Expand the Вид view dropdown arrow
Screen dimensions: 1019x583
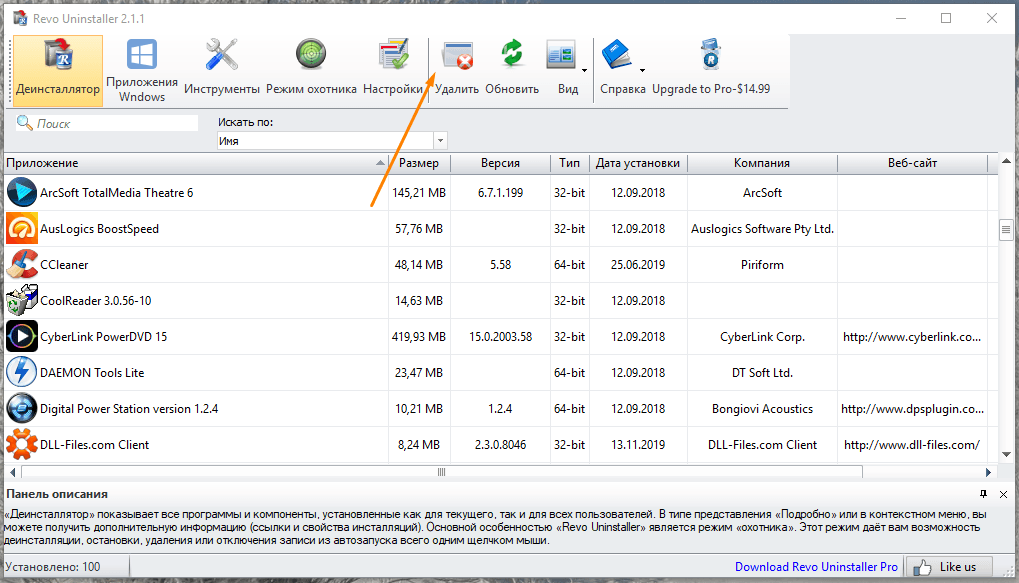(x=584, y=71)
